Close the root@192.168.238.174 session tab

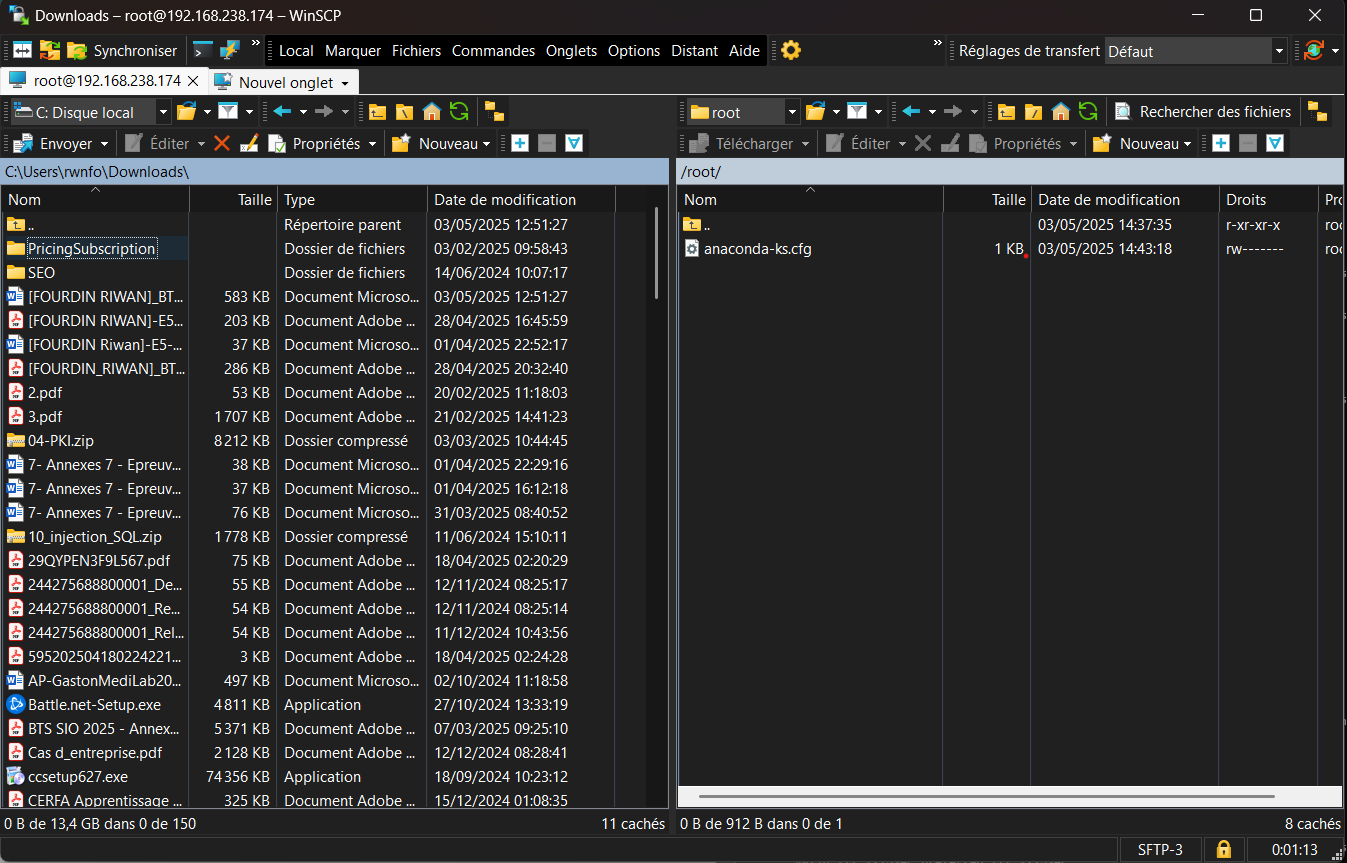point(193,81)
